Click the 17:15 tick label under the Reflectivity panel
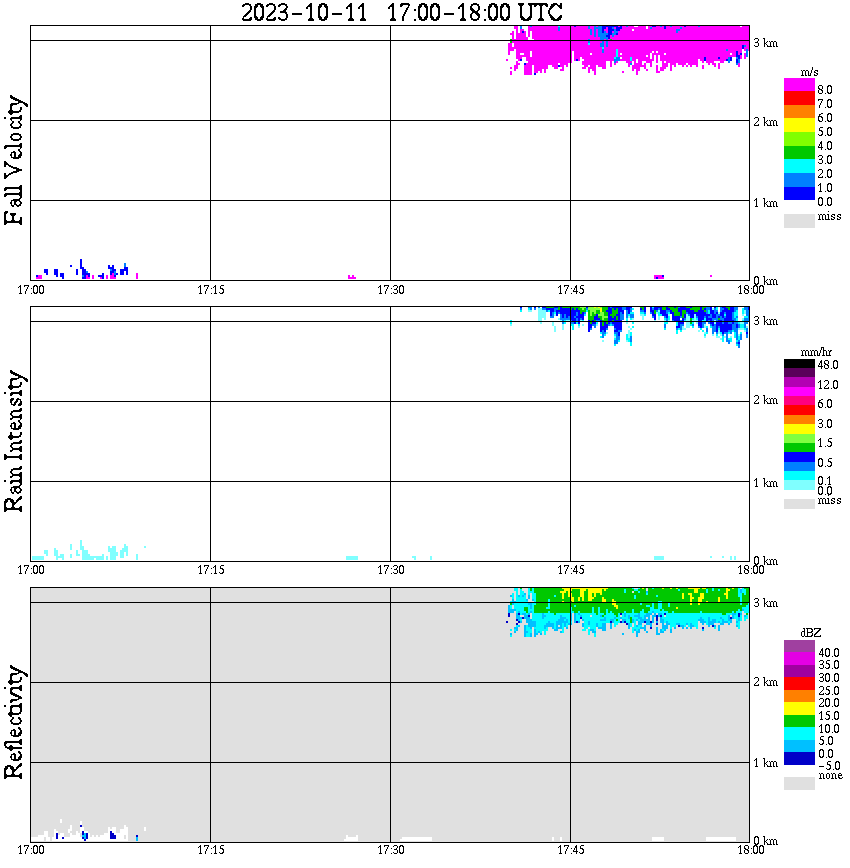This screenshot has width=850, height=868. pyautogui.click(x=210, y=850)
